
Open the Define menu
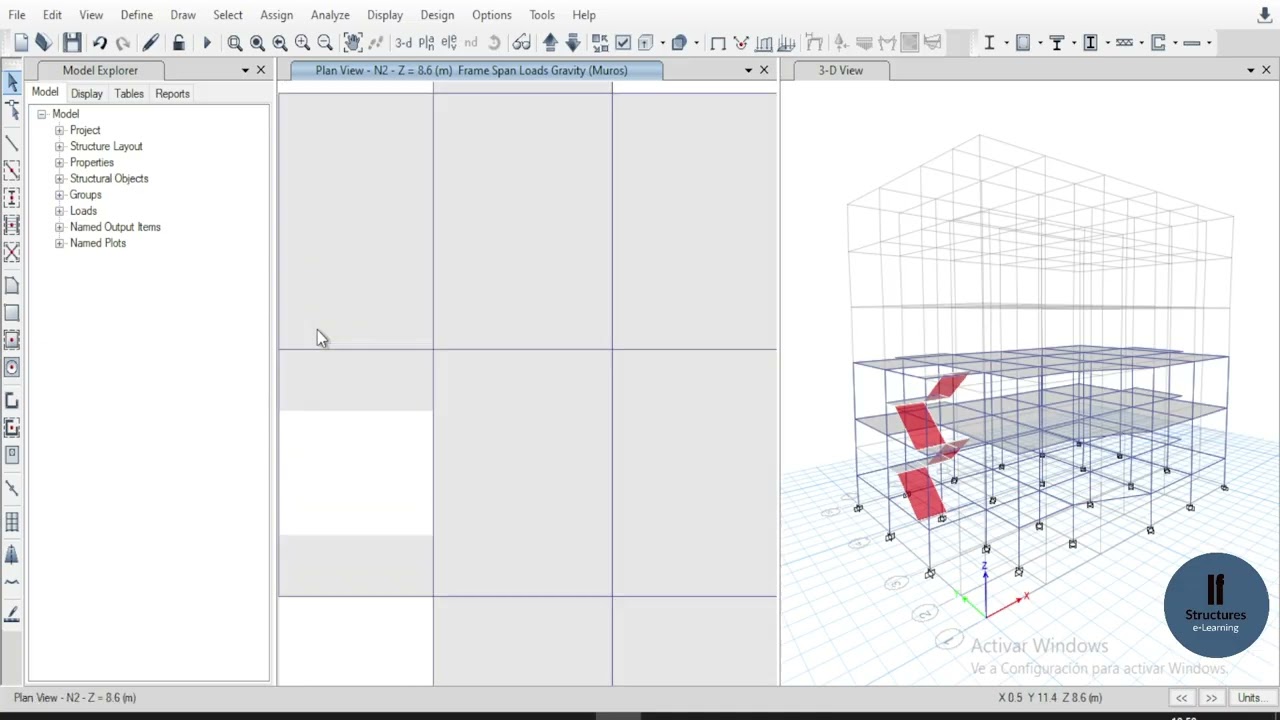pyautogui.click(x=137, y=15)
